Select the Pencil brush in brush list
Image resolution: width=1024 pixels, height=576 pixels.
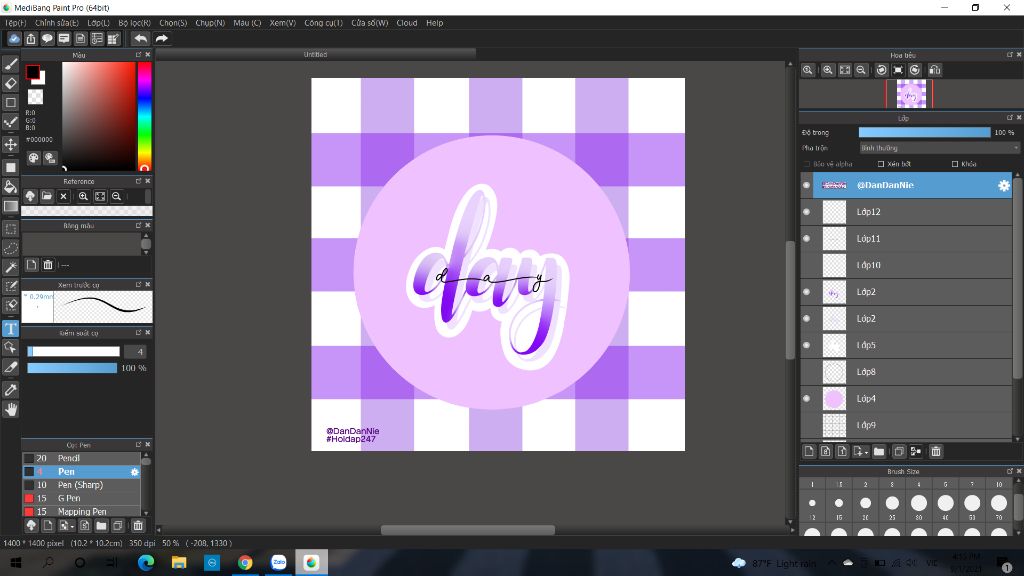(x=68, y=458)
